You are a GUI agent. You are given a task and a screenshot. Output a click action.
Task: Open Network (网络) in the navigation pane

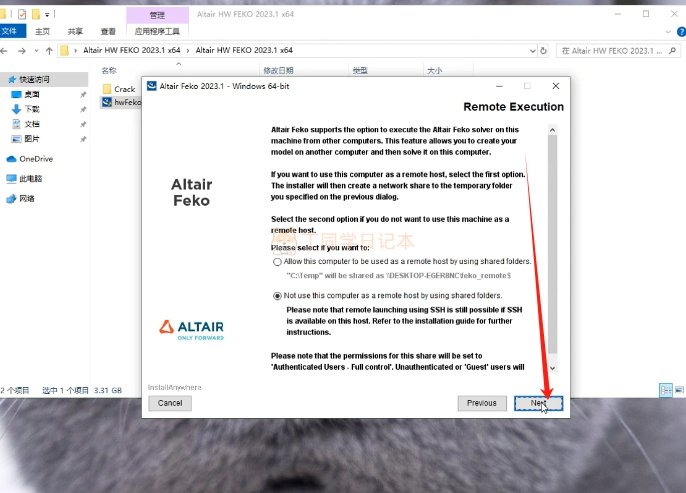[x=27, y=198]
